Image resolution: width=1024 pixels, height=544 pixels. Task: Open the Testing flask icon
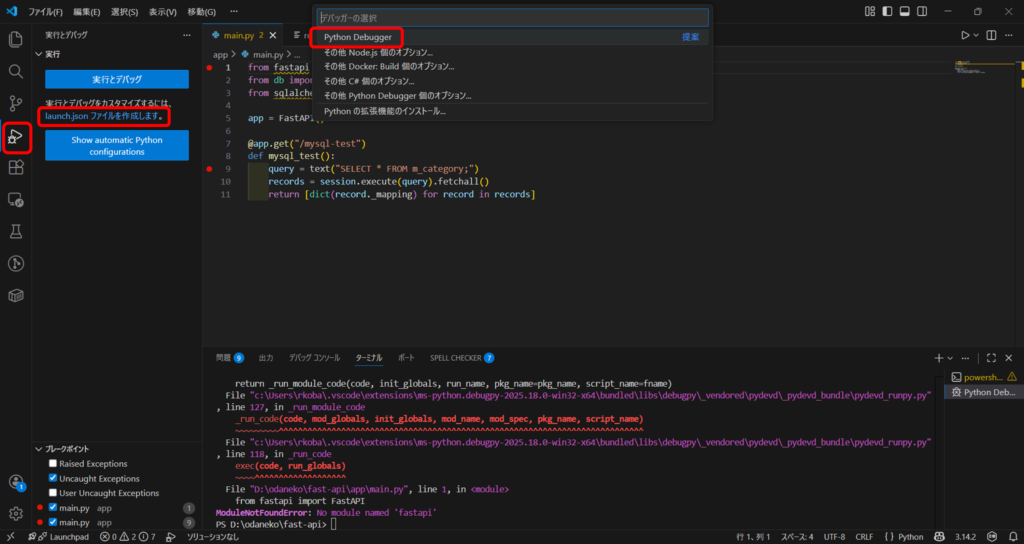click(15, 232)
